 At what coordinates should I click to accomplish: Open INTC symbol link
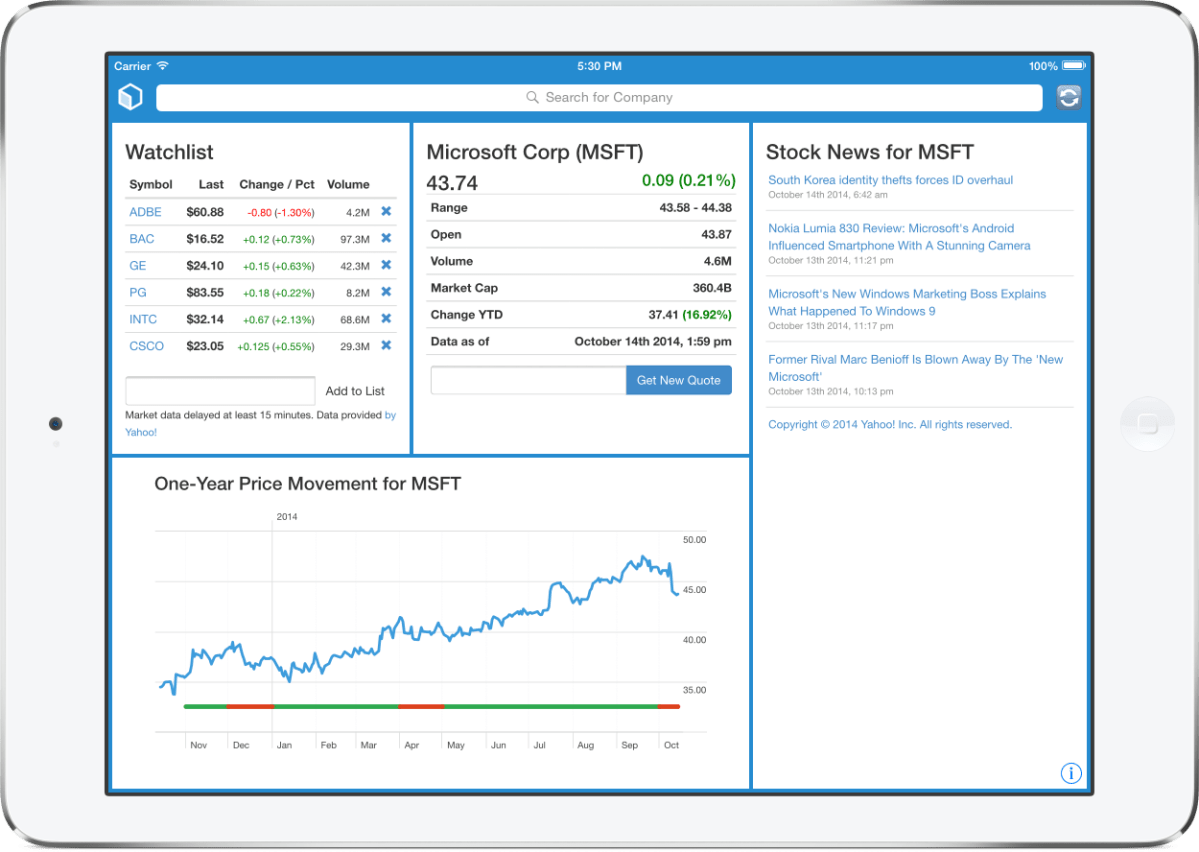pos(143,319)
